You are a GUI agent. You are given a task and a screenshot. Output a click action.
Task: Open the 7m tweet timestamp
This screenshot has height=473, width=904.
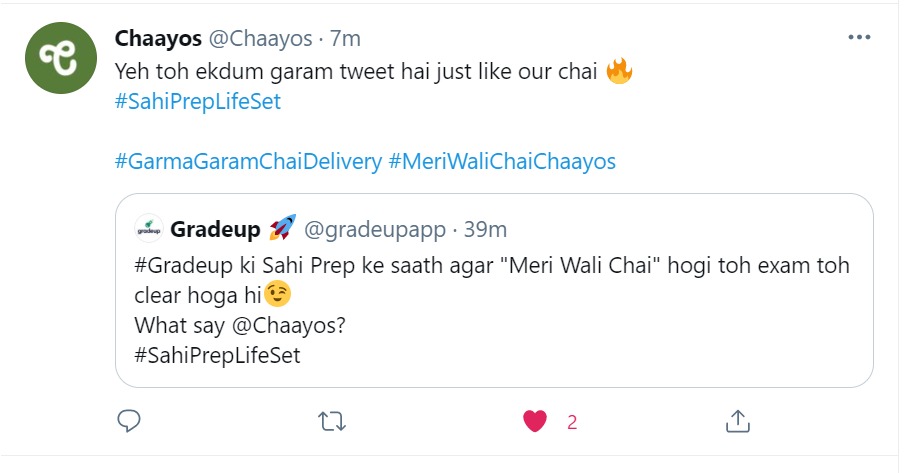(x=344, y=39)
